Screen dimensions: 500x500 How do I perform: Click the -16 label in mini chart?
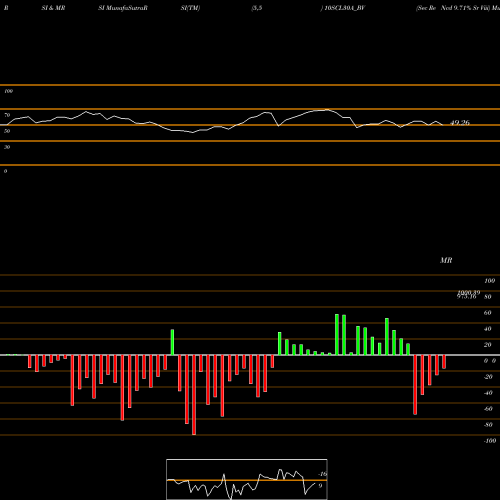[x=322, y=474]
